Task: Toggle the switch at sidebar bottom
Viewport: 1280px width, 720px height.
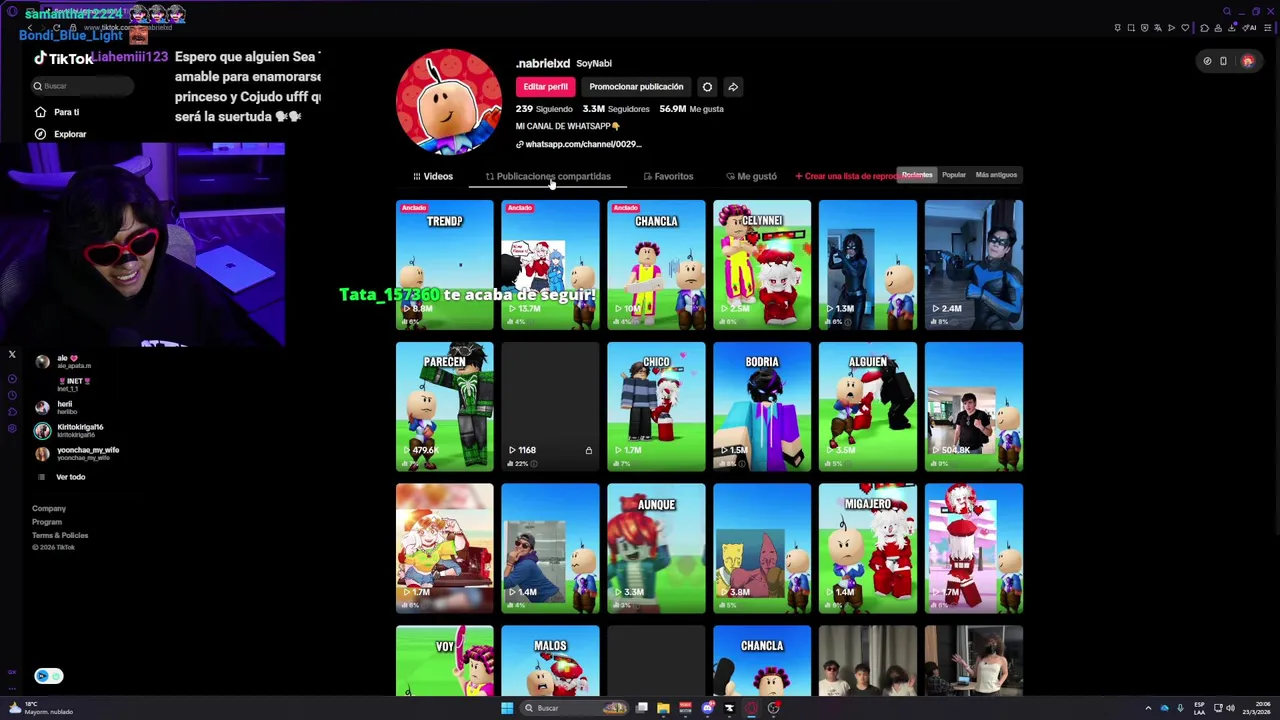Action: coord(49,676)
